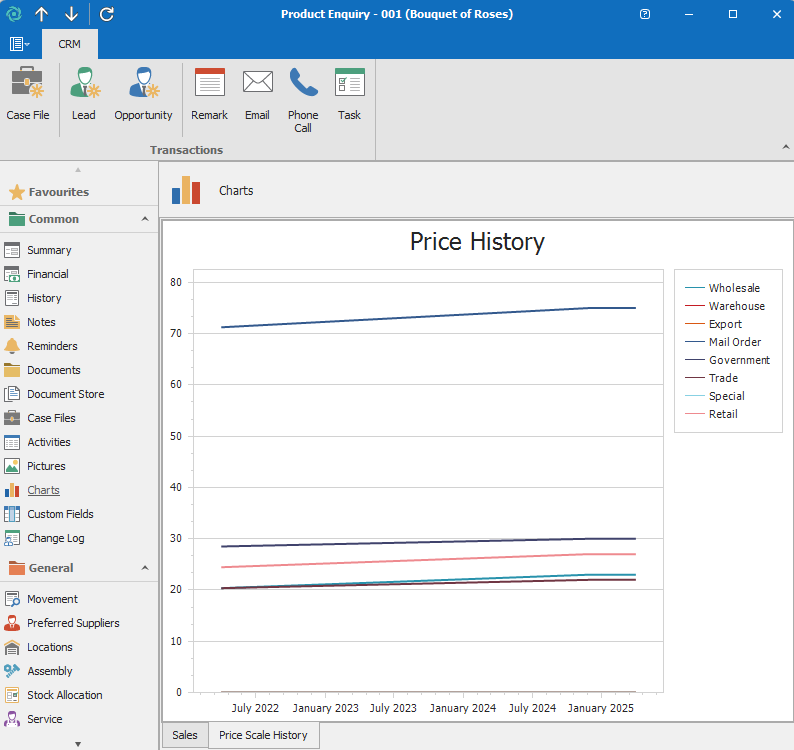Open the Change Log sidebar item
The height and width of the screenshot is (750, 794).
56,538
